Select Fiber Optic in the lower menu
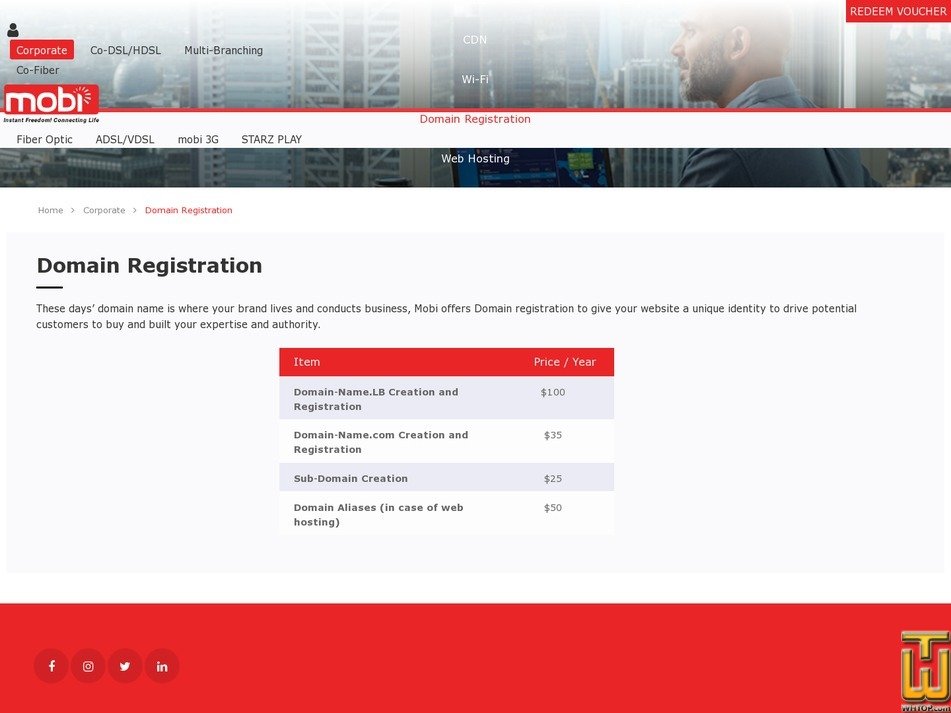The image size is (951, 713). coord(43,139)
